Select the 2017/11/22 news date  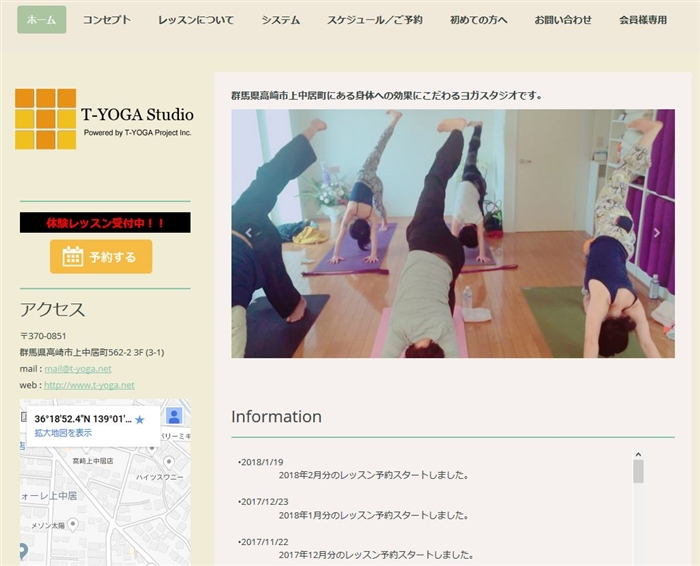(264, 542)
